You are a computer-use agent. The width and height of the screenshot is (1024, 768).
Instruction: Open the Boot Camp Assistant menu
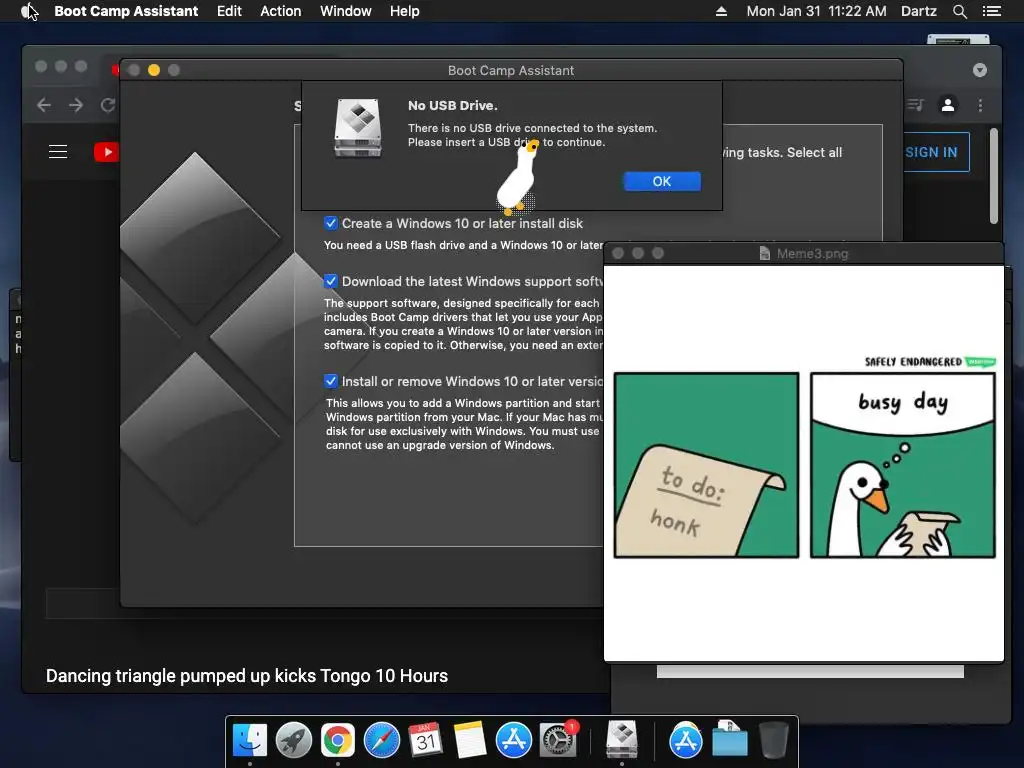126,11
